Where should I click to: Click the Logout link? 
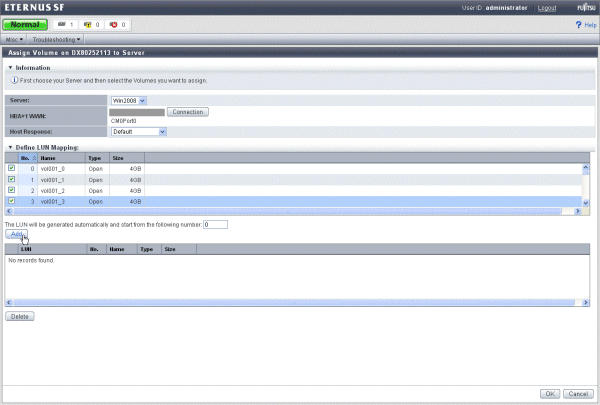[547, 8]
